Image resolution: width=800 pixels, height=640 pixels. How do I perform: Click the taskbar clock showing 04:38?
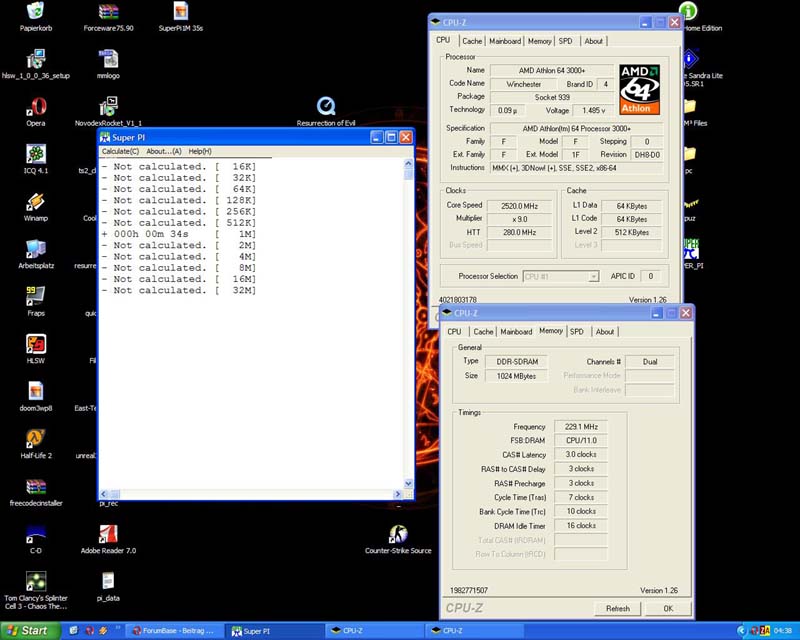tap(783, 631)
